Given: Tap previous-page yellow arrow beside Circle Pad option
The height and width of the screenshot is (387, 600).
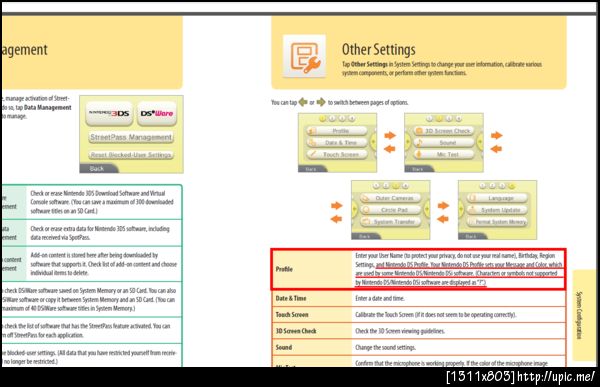Looking at the screenshot, I should tap(355, 210).
